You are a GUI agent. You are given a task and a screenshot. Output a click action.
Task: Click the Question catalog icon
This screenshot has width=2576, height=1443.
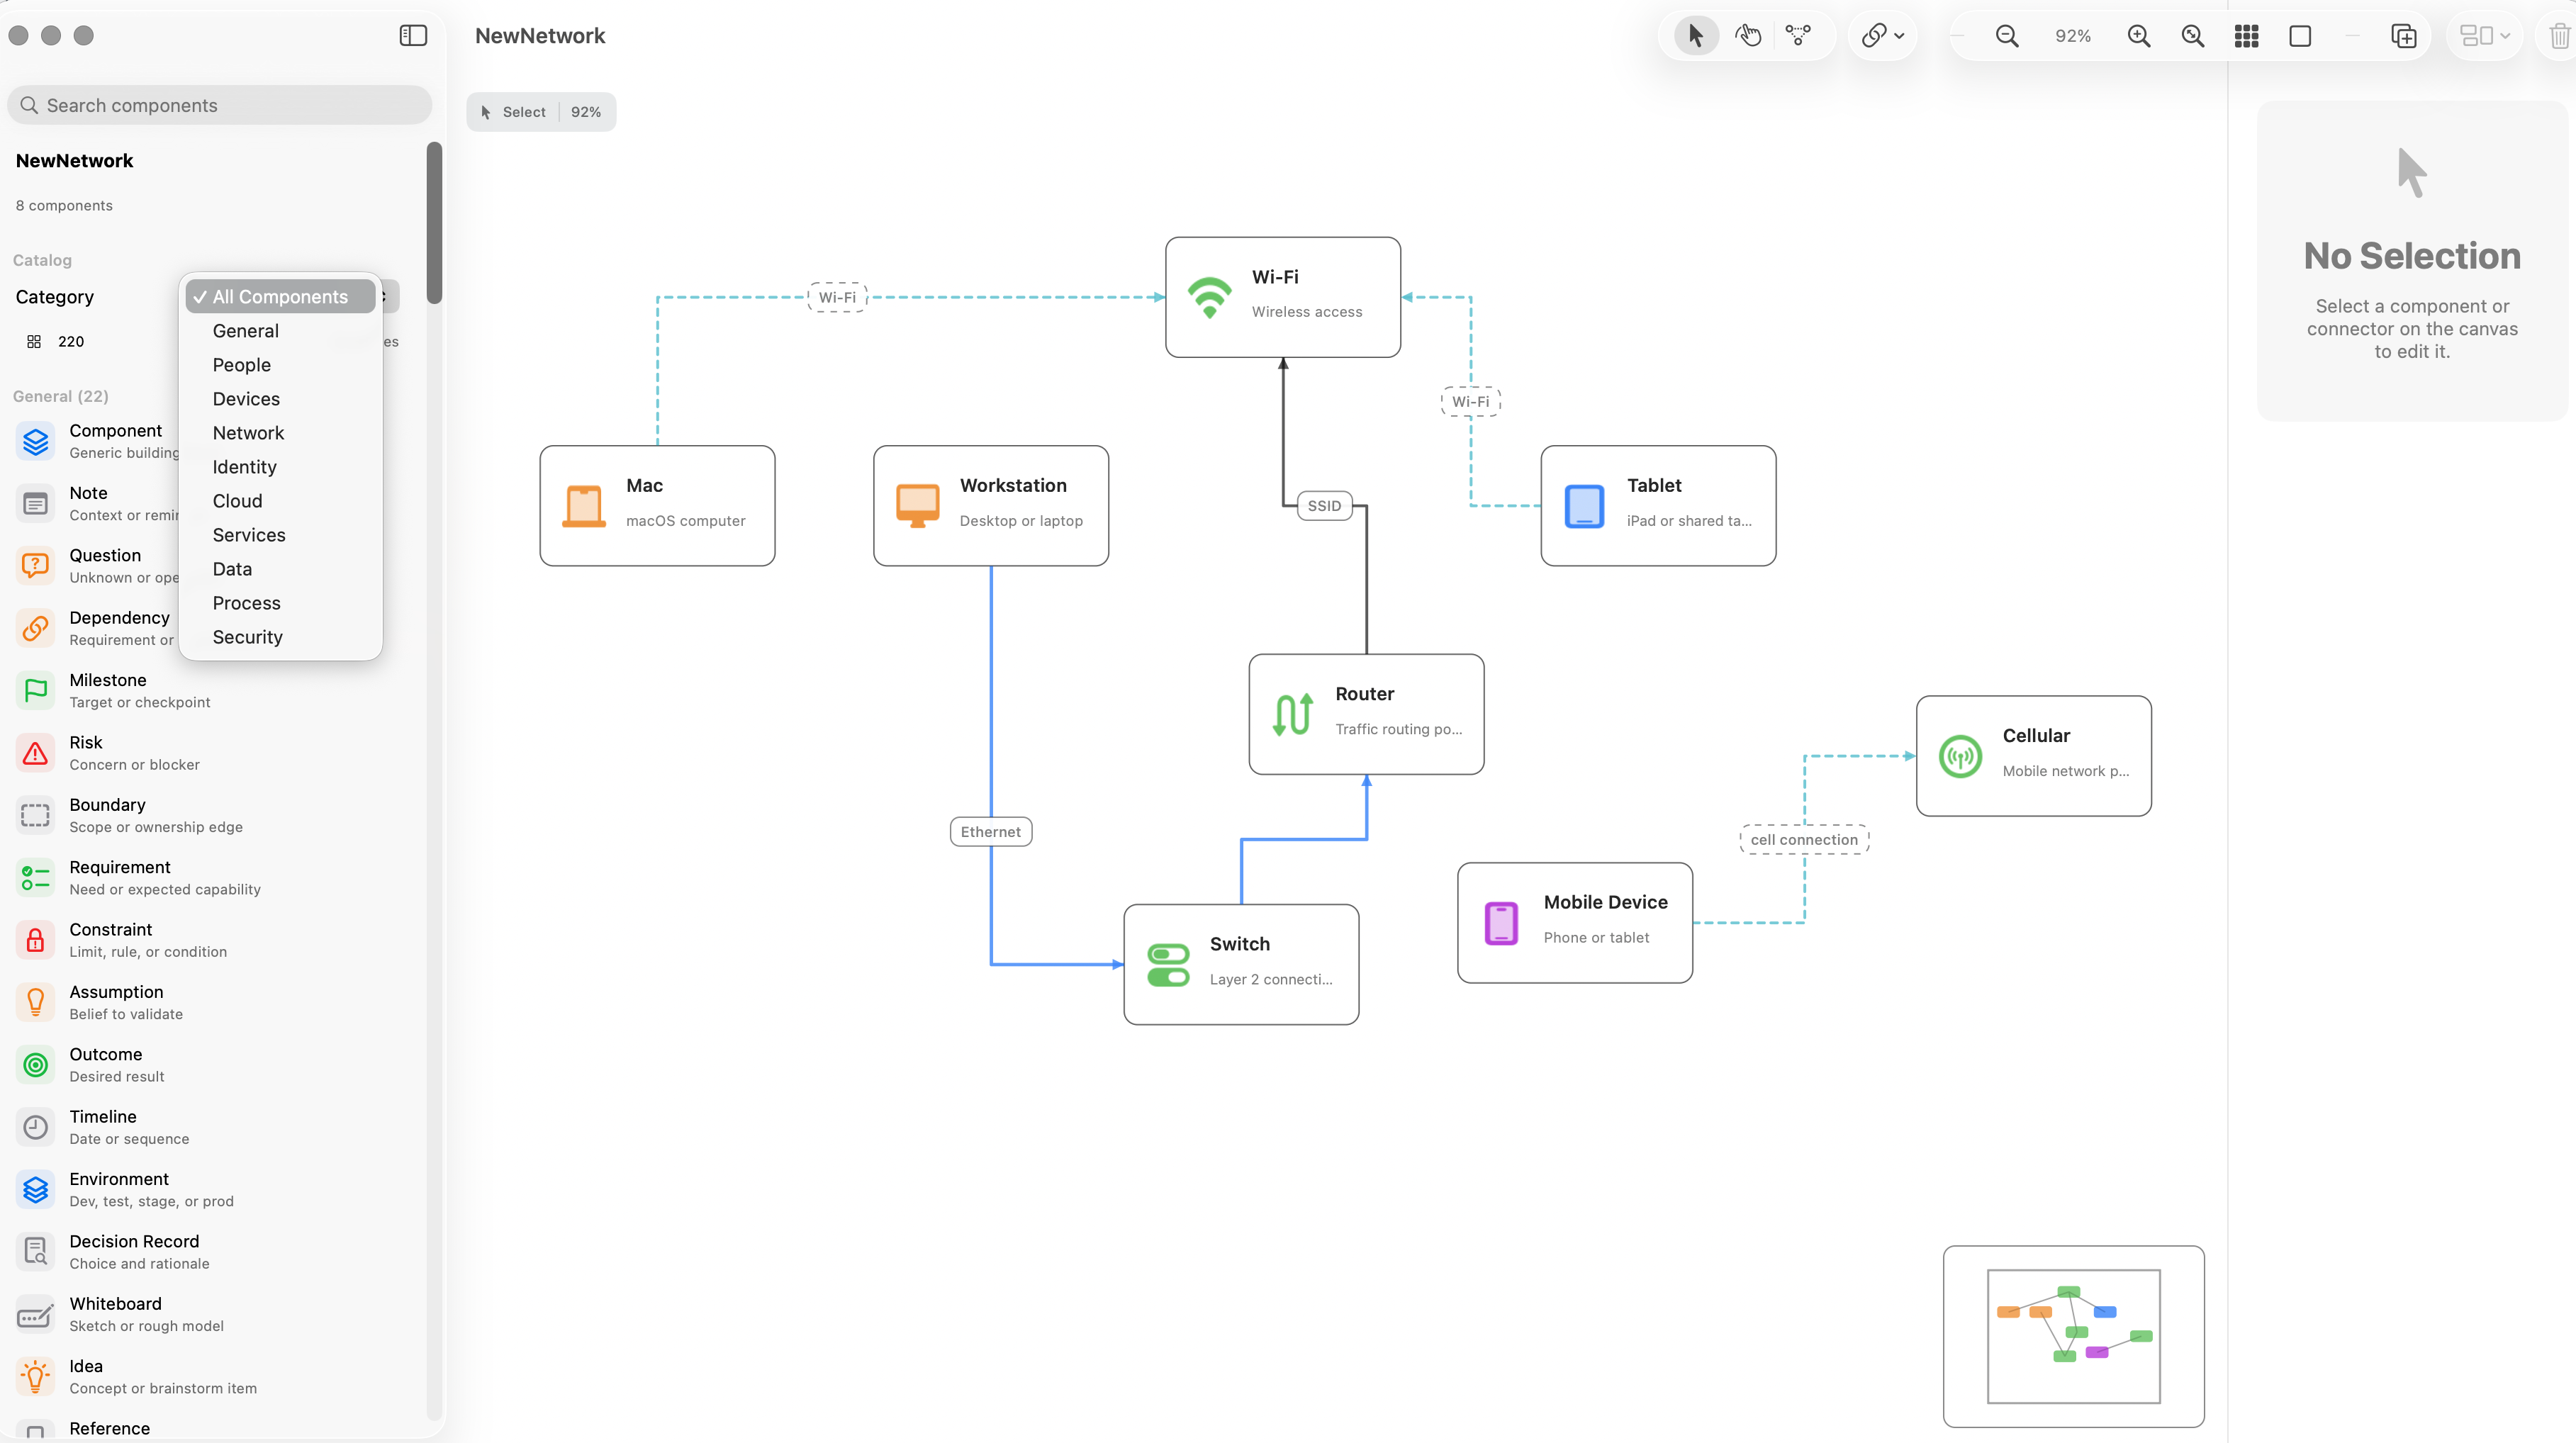click(35, 566)
